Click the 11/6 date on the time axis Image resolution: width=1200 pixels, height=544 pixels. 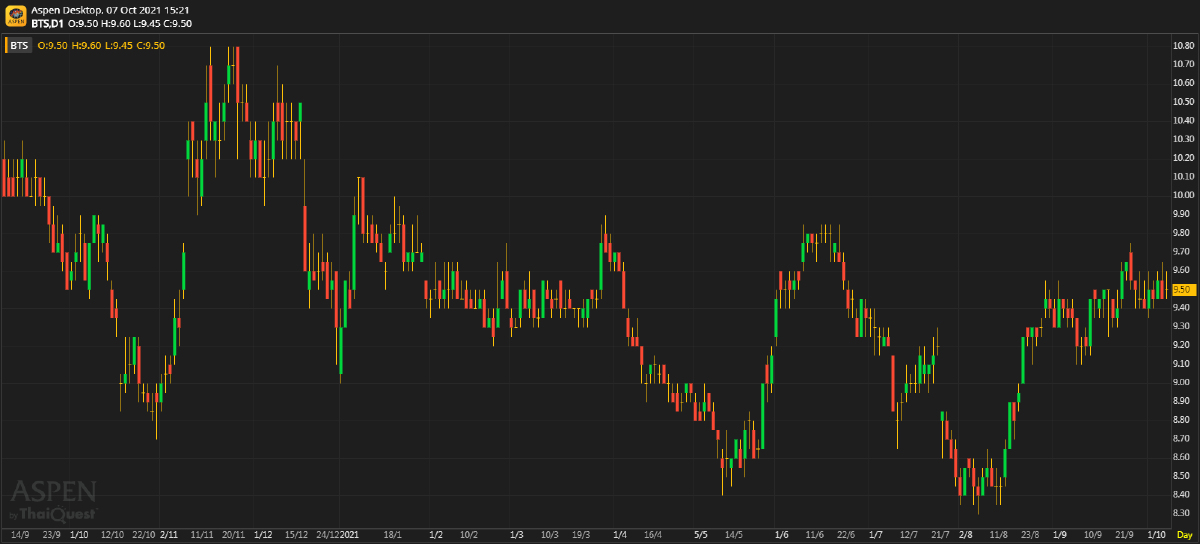[x=814, y=535]
